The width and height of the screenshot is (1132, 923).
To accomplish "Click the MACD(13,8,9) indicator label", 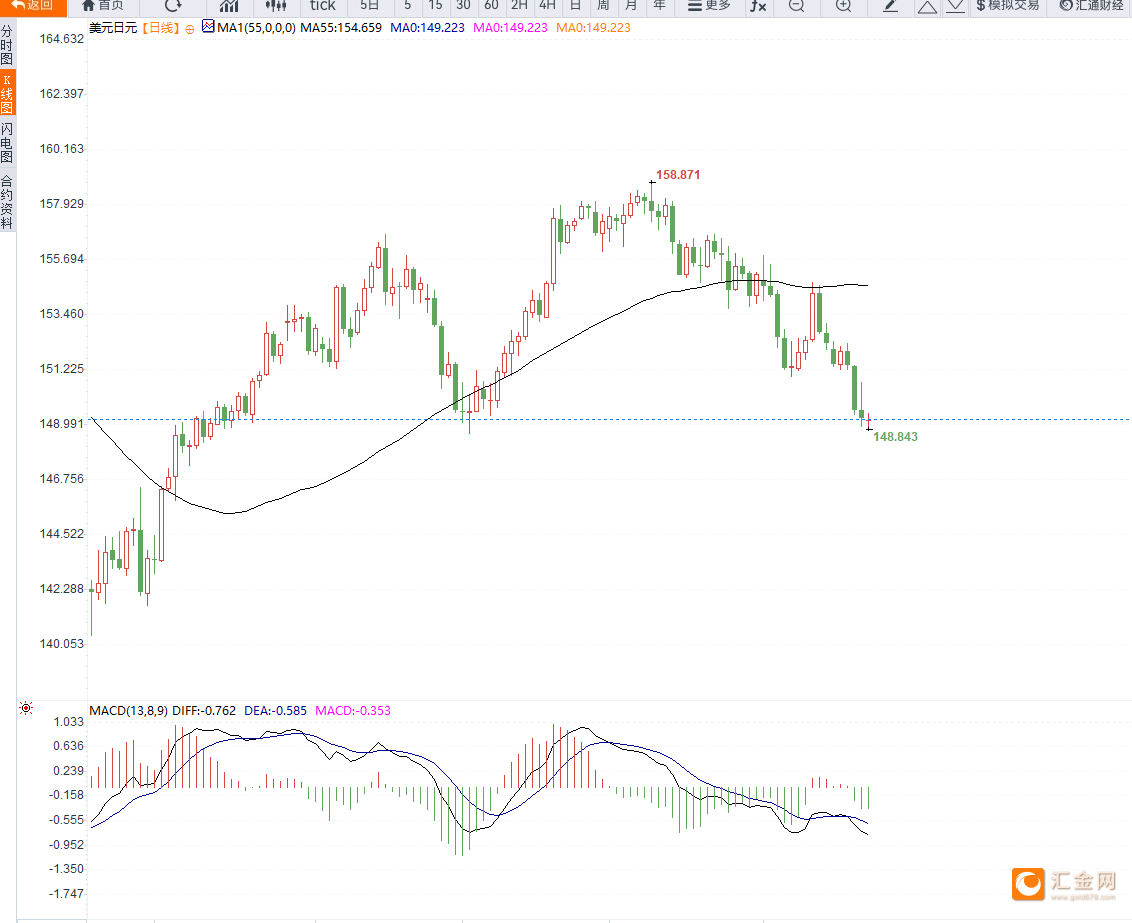I will [x=129, y=711].
